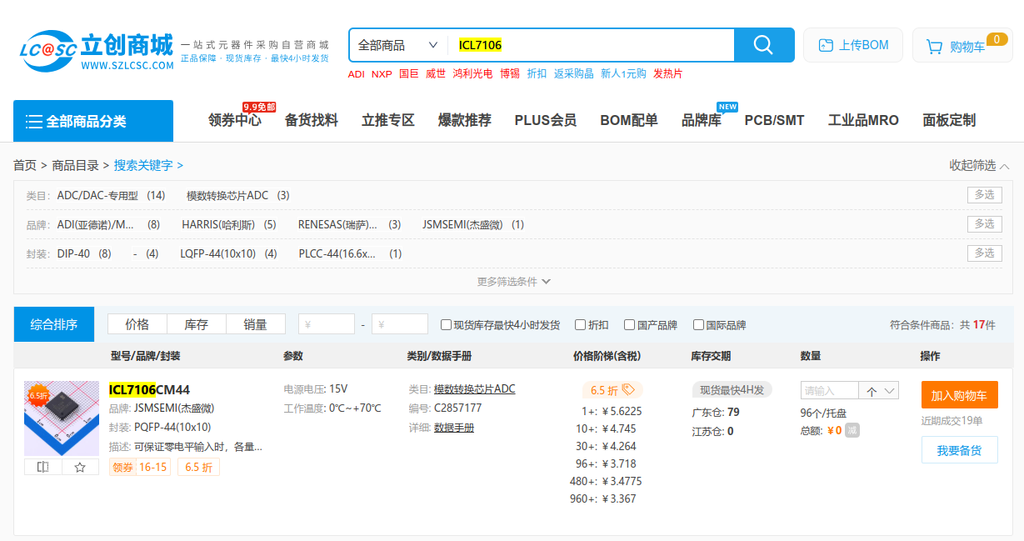Click the 鸿利光电 hot keyword link
Screen dimensions: 1024x541
tap(472, 74)
